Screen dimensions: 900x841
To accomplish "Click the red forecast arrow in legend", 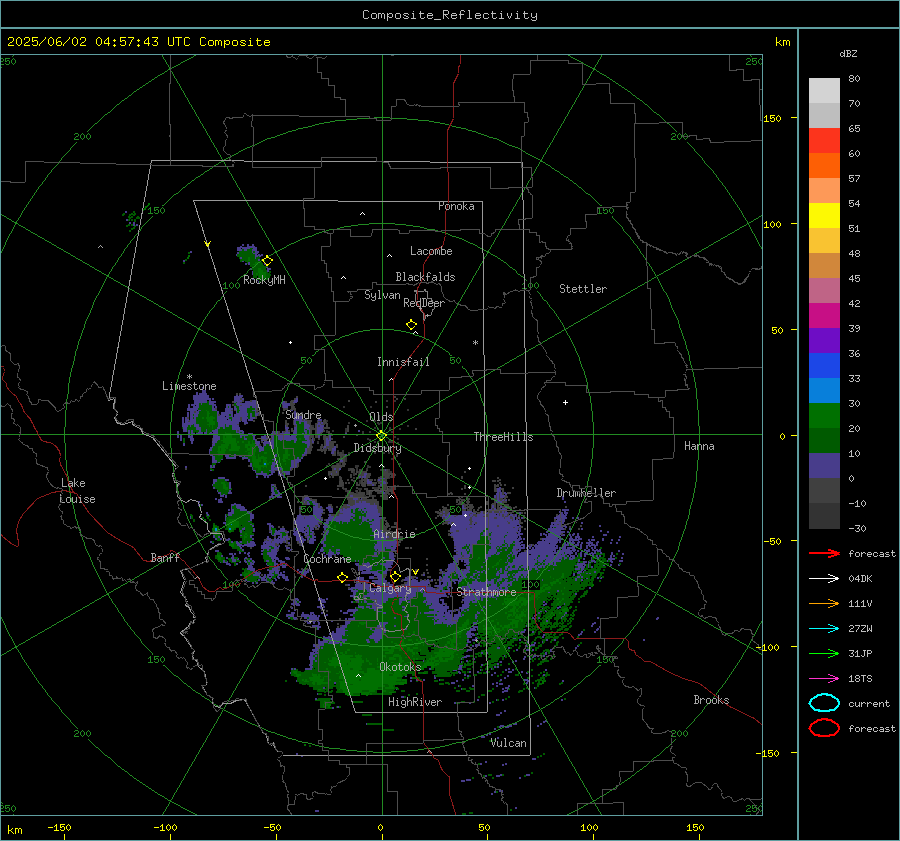I will pyautogui.click(x=824, y=553).
